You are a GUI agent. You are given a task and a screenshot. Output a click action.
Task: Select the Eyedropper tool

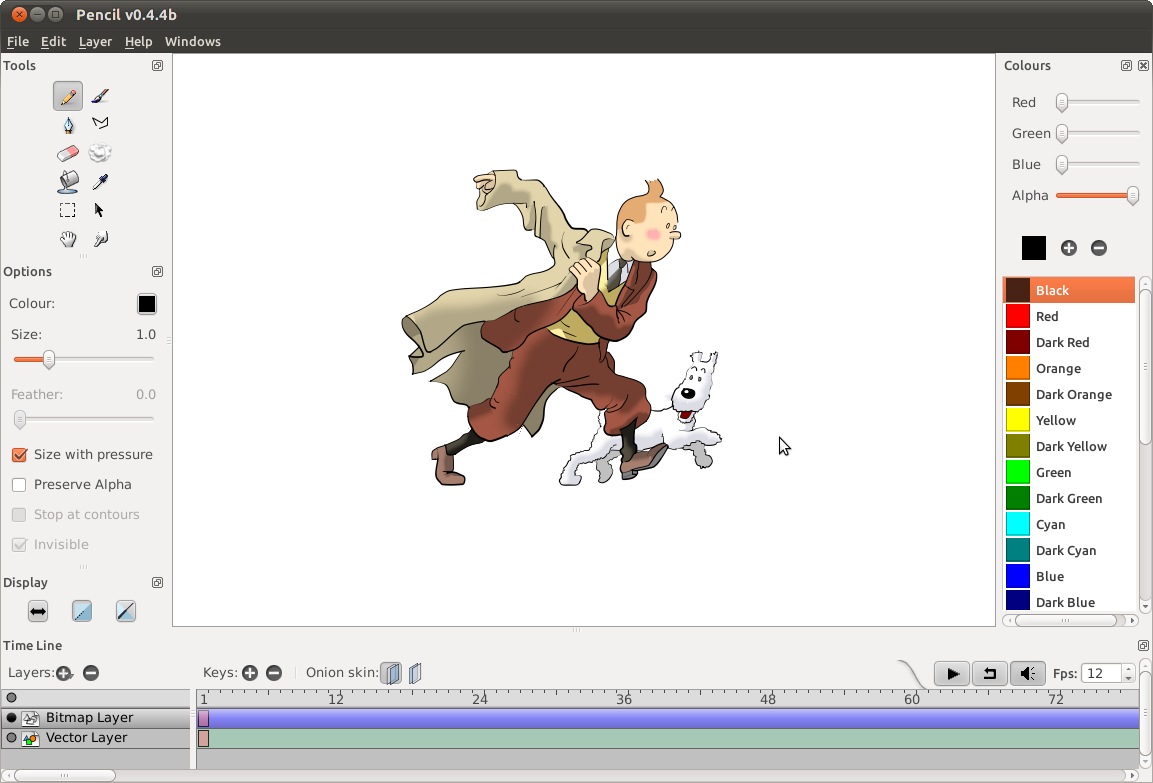[99, 181]
